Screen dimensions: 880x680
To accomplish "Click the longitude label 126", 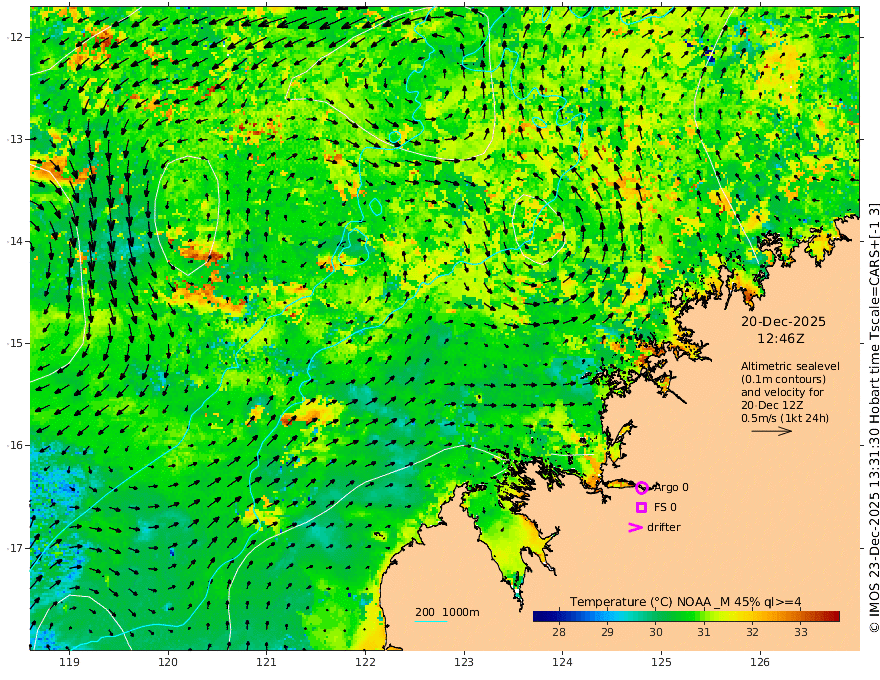I will pyautogui.click(x=760, y=662).
